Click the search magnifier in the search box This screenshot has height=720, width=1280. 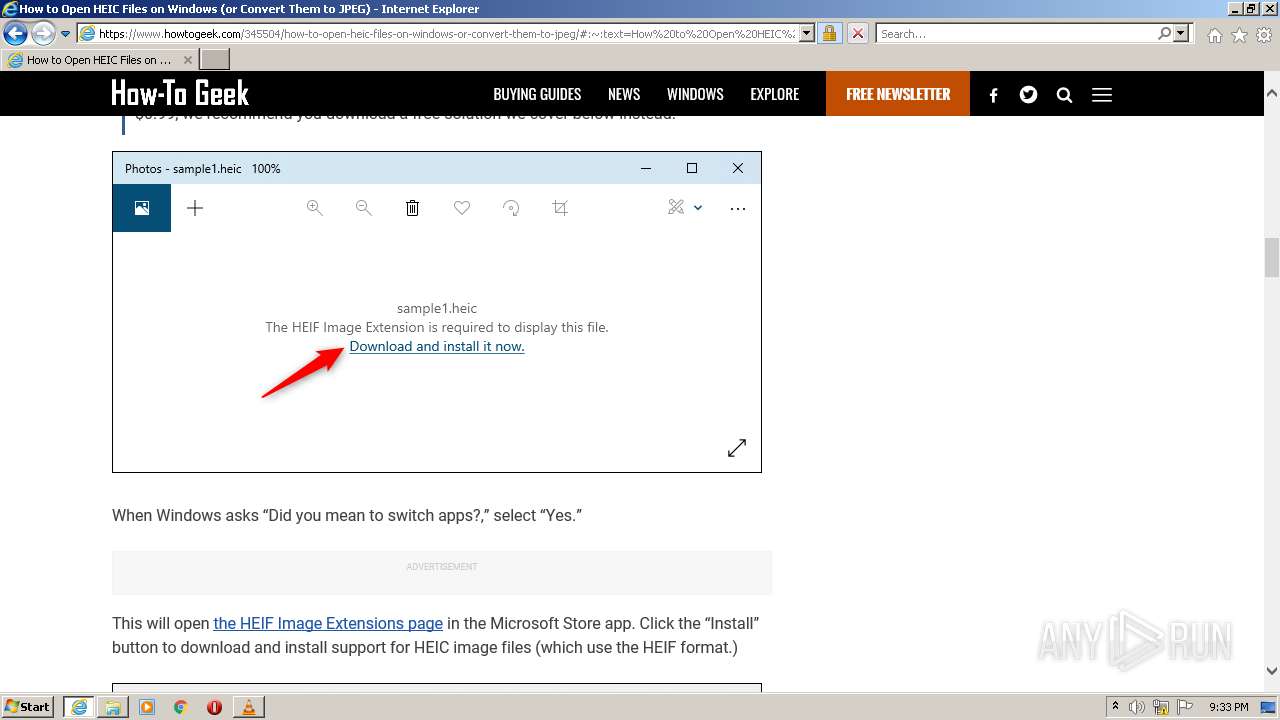(1164, 34)
